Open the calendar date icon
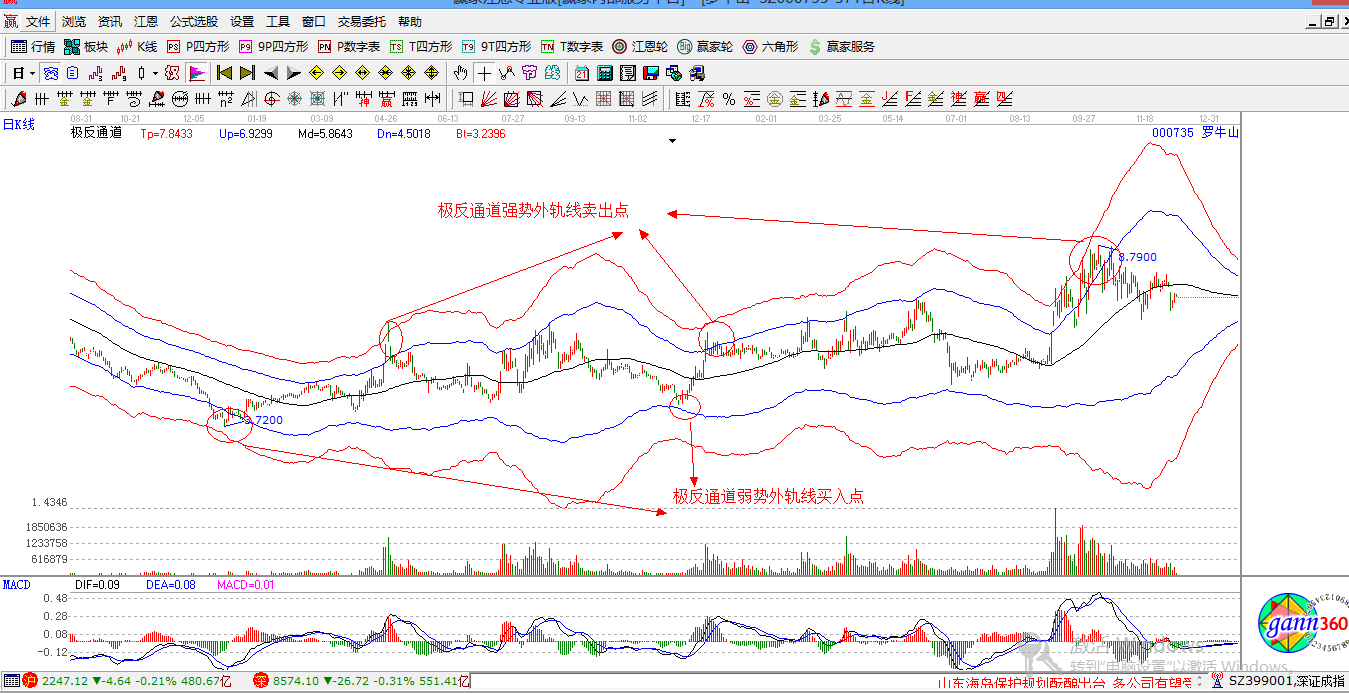The width and height of the screenshot is (1349, 693). pos(582,73)
